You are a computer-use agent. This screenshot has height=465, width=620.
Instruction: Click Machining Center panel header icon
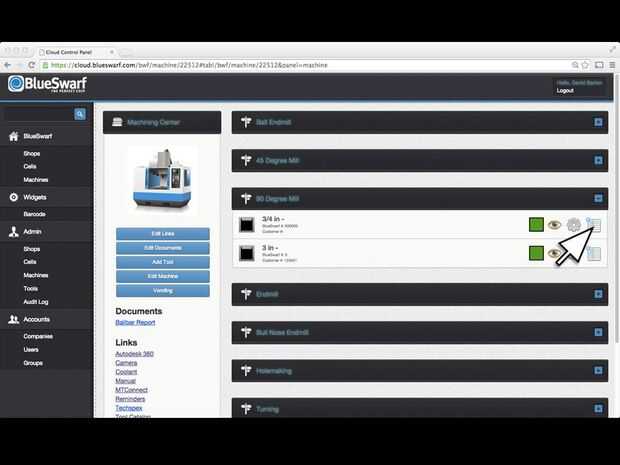tap(117, 122)
